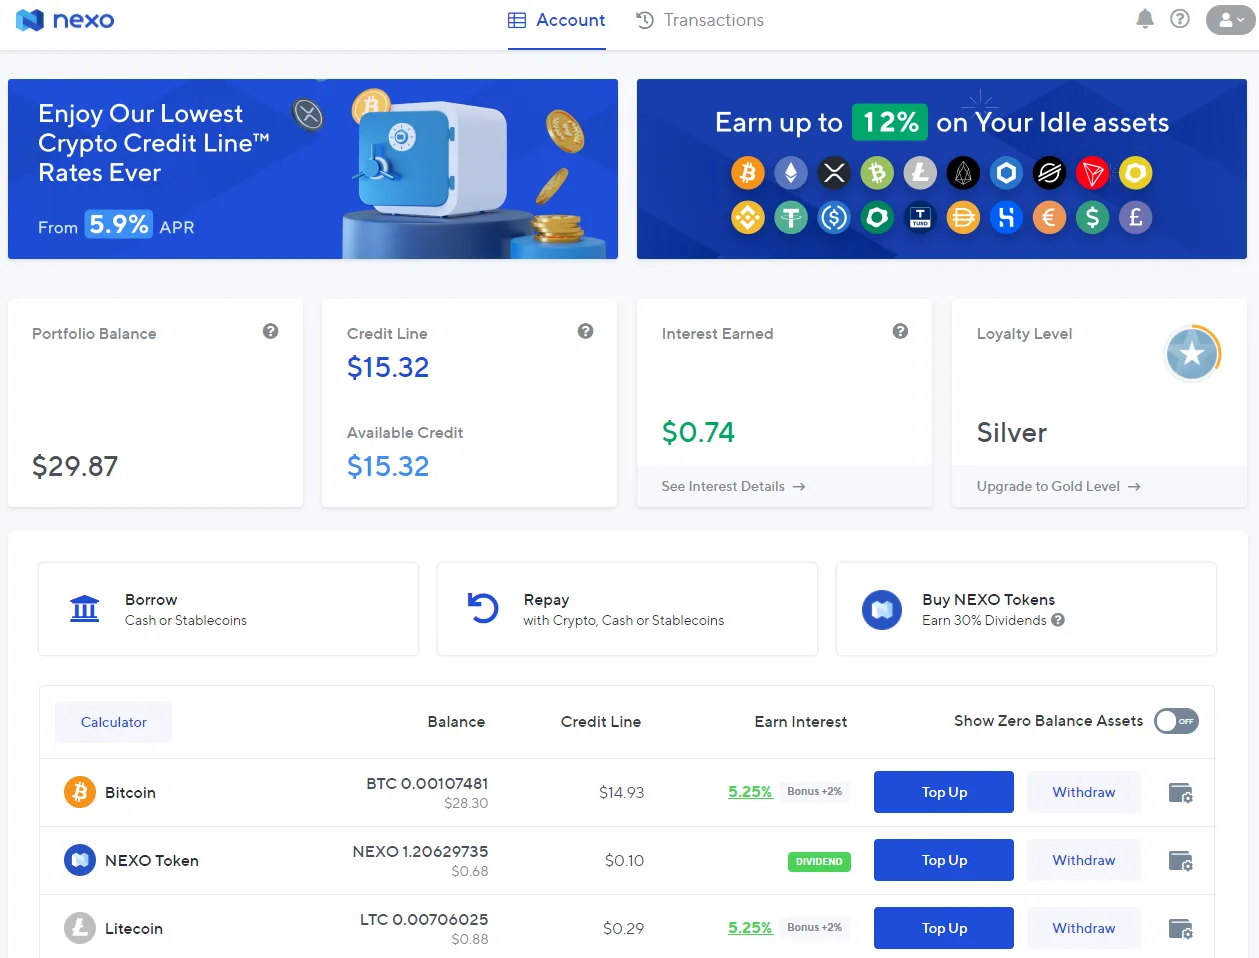Withdraw from the NEXO Token wallet
The width and height of the screenshot is (1259, 958).
click(x=1084, y=860)
